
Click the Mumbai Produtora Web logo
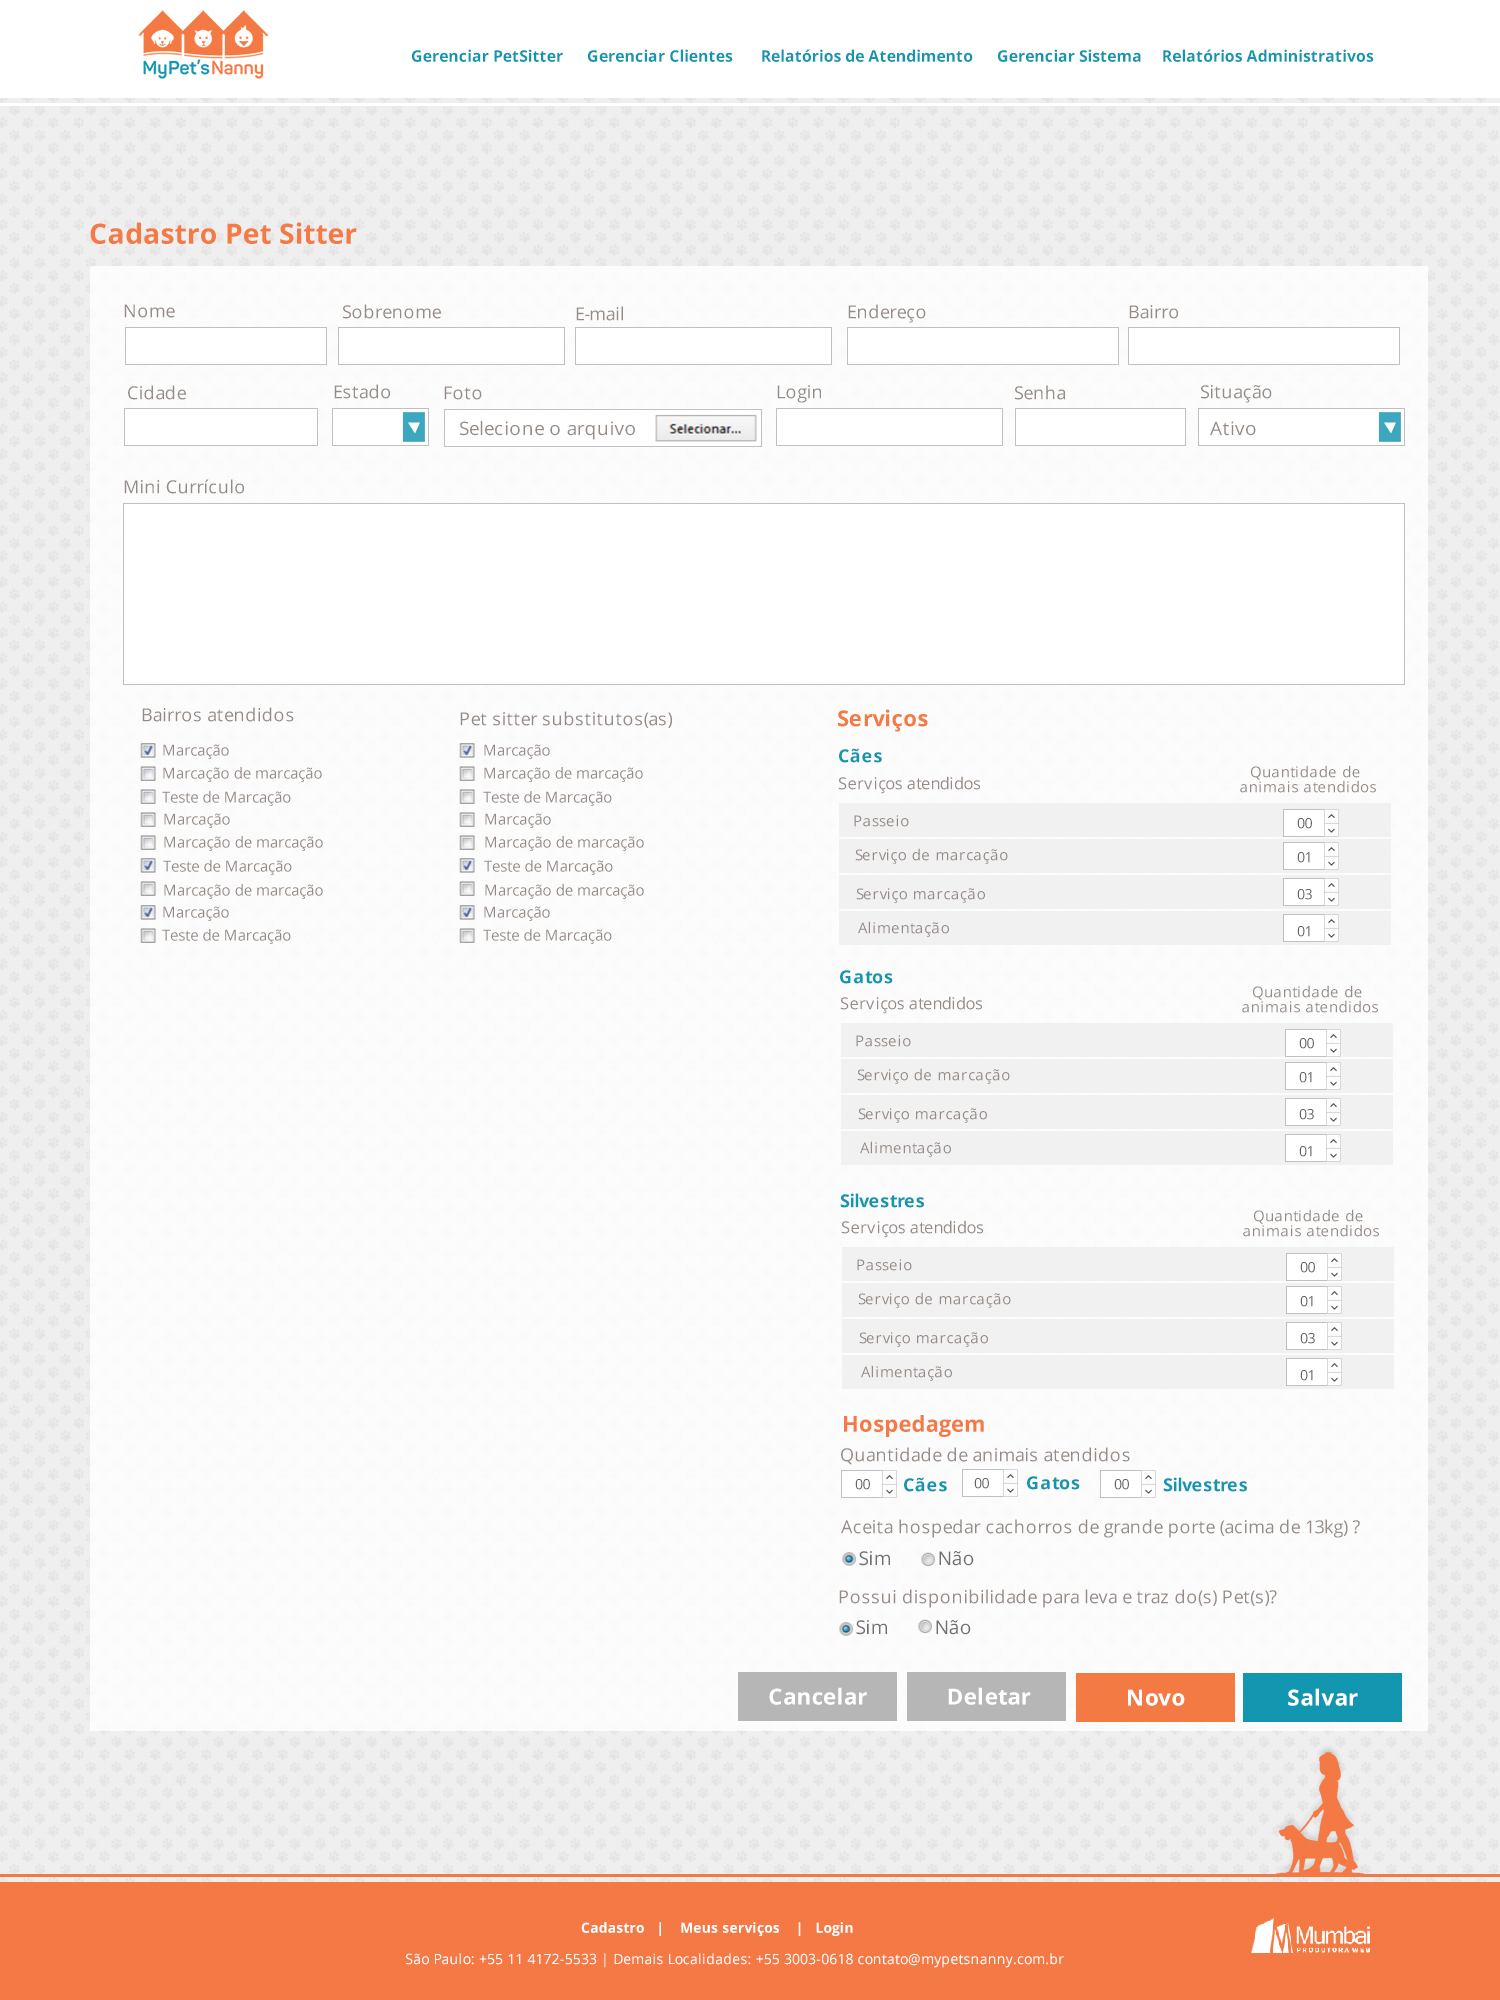click(1311, 1936)
